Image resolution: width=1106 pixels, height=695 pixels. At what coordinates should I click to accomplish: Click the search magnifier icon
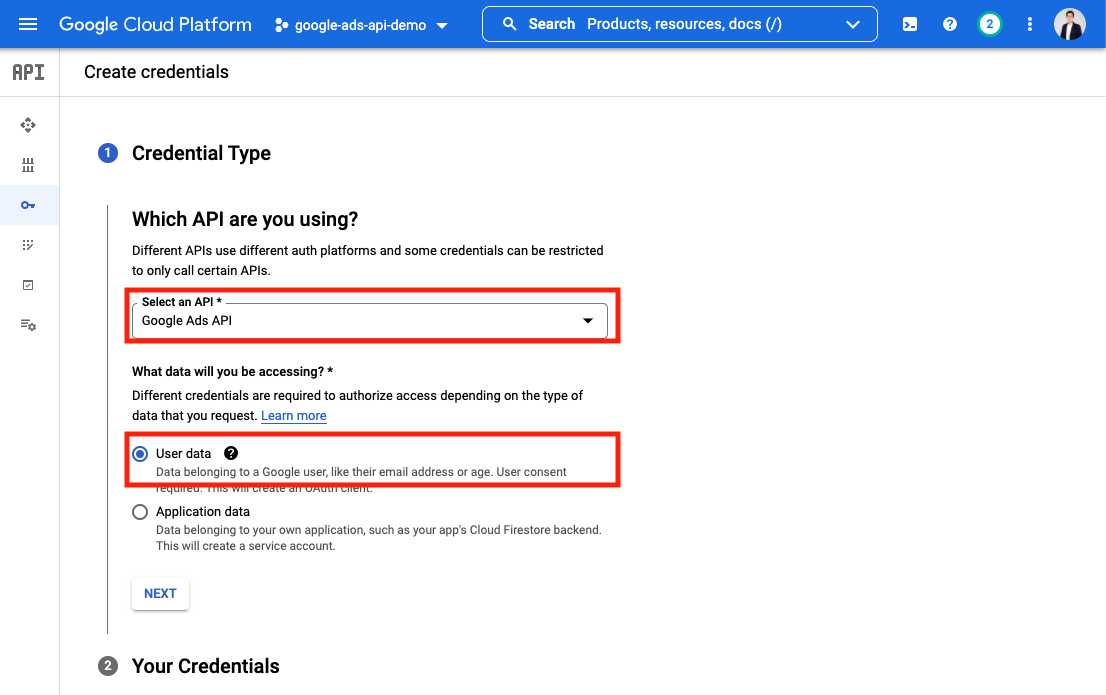pos(509,24)
